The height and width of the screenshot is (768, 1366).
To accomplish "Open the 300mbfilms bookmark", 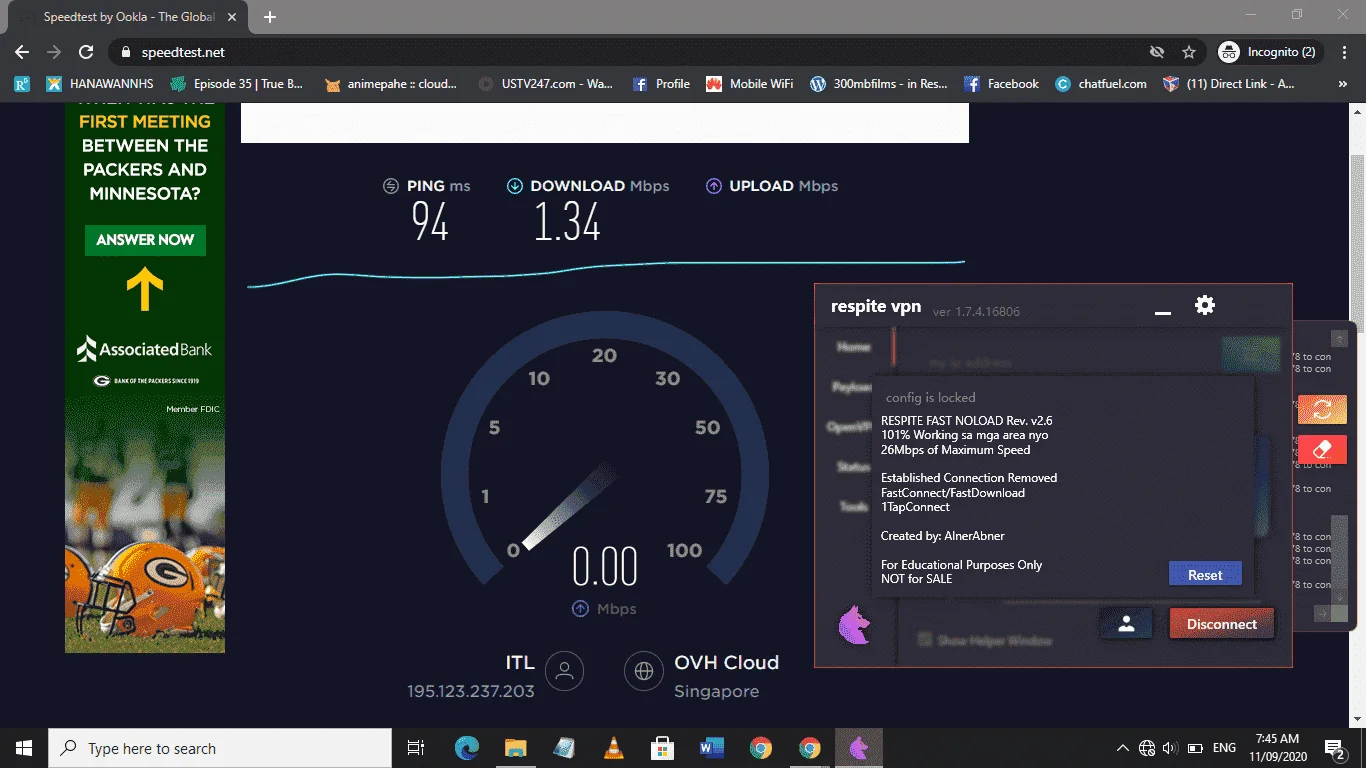I will [879, 84].
